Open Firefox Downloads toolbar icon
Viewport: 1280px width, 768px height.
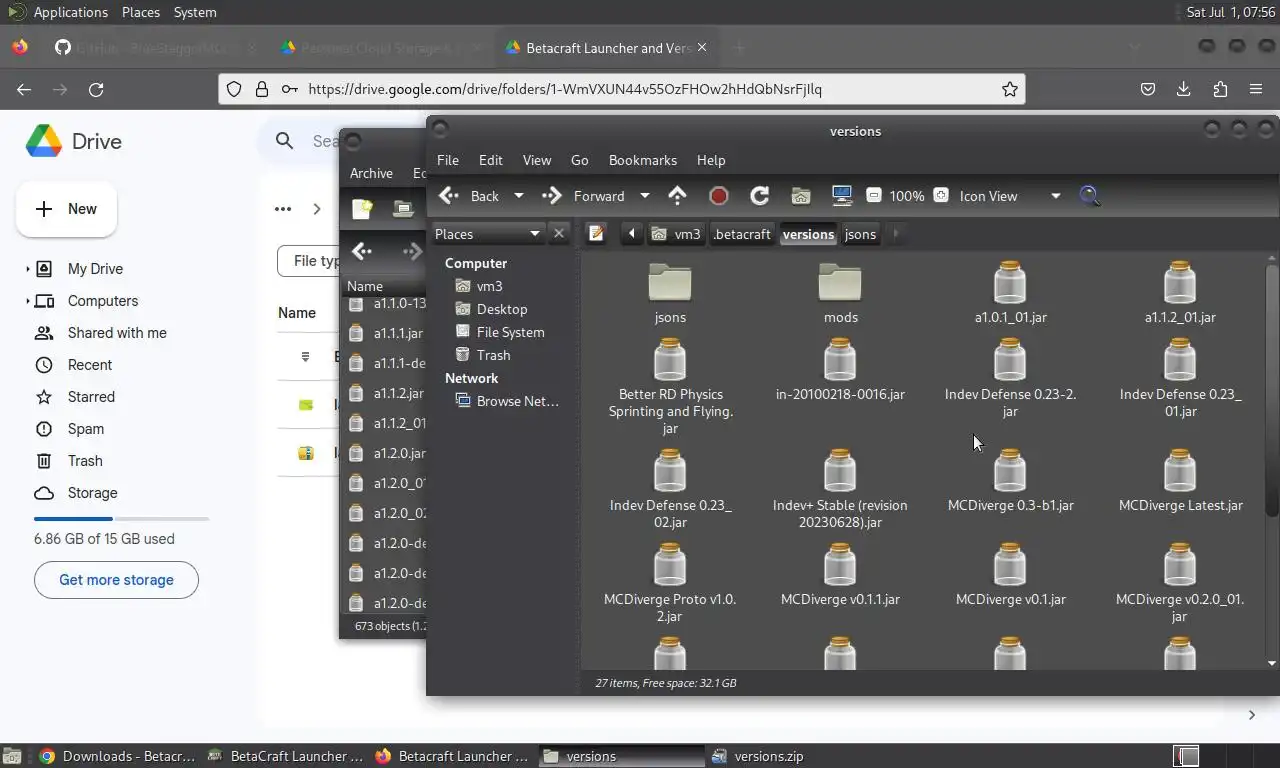tap(1184, 89)
